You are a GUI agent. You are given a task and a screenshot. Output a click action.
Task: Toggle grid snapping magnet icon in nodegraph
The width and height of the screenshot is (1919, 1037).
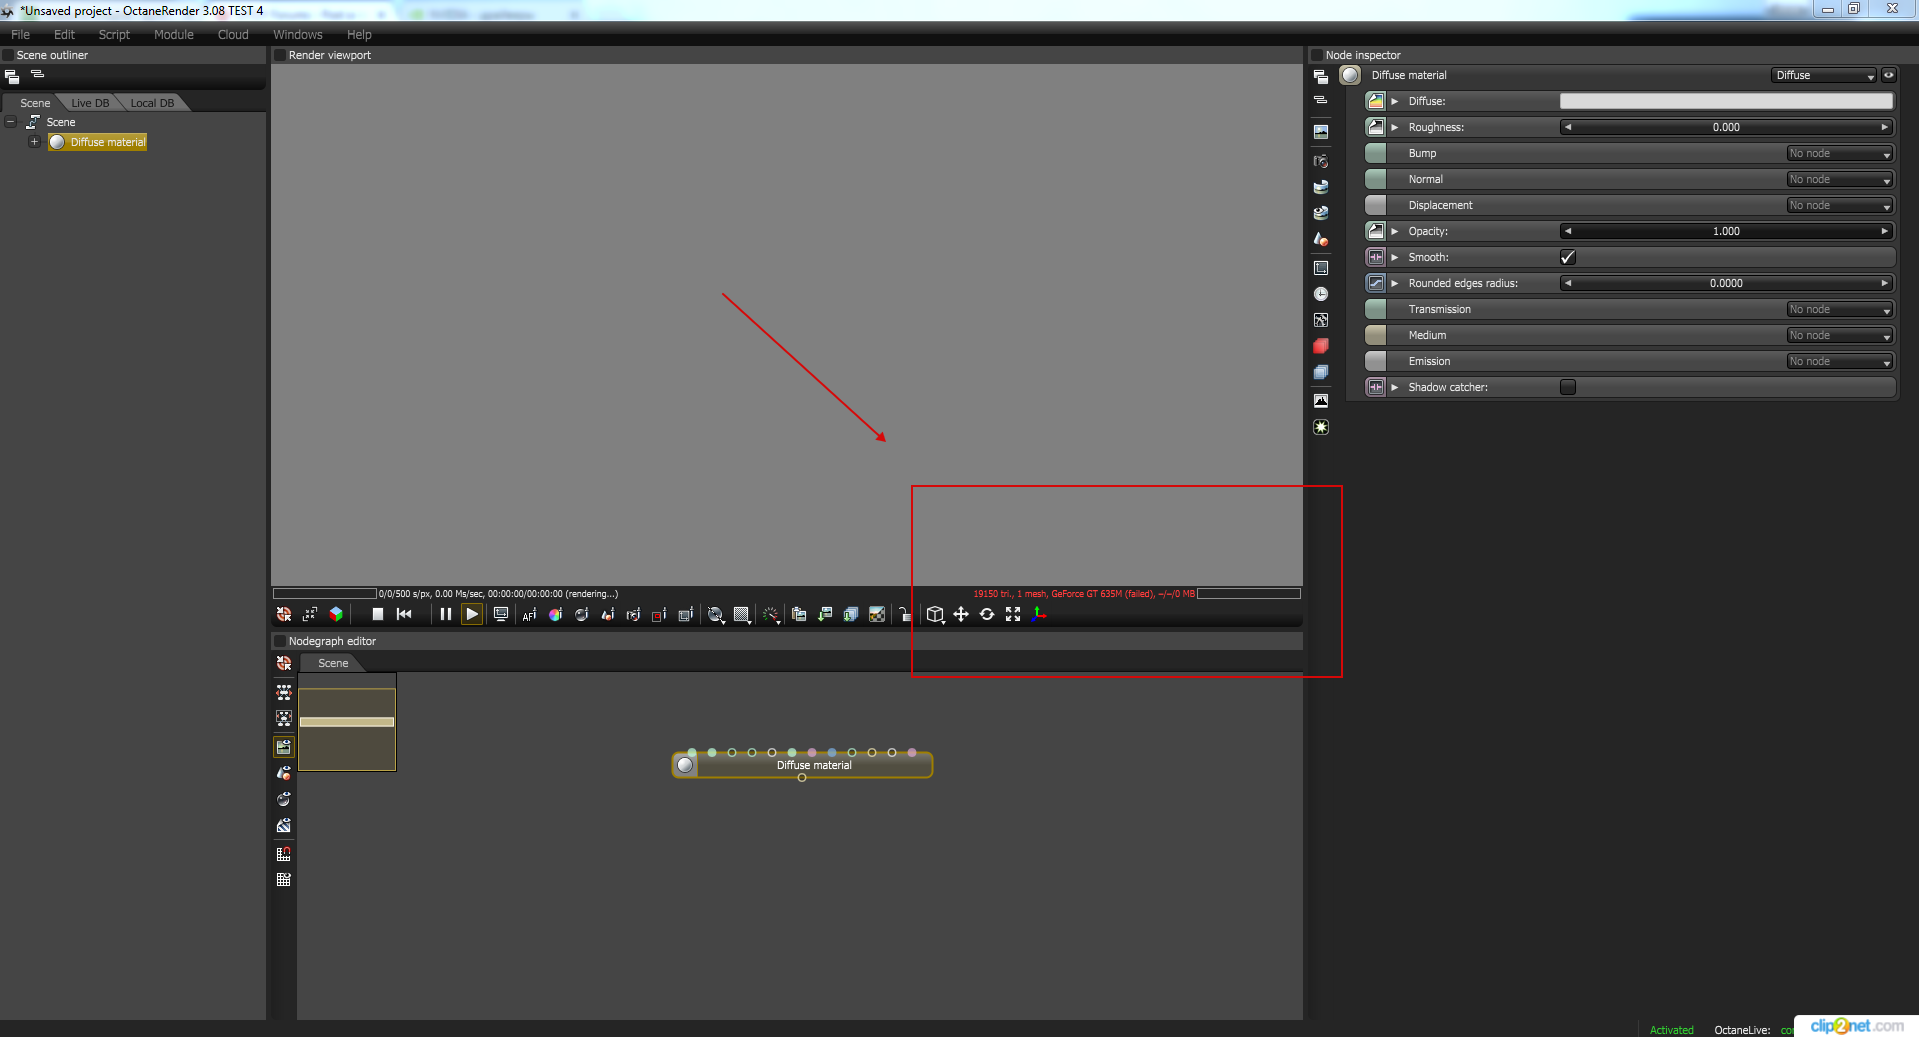(x=284, y=853)
